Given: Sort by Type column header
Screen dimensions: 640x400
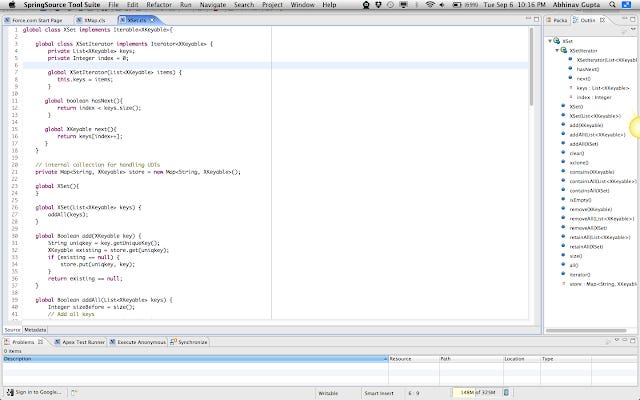Looking at the screenshot, I should (x=566, y=359).
